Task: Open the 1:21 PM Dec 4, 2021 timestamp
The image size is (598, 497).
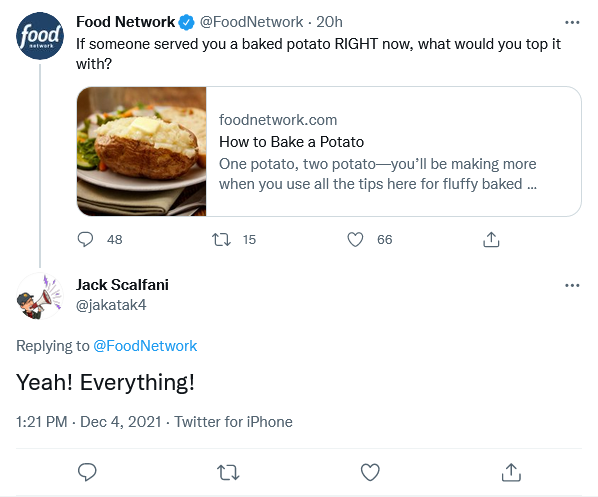Action: tap(88, 422)
